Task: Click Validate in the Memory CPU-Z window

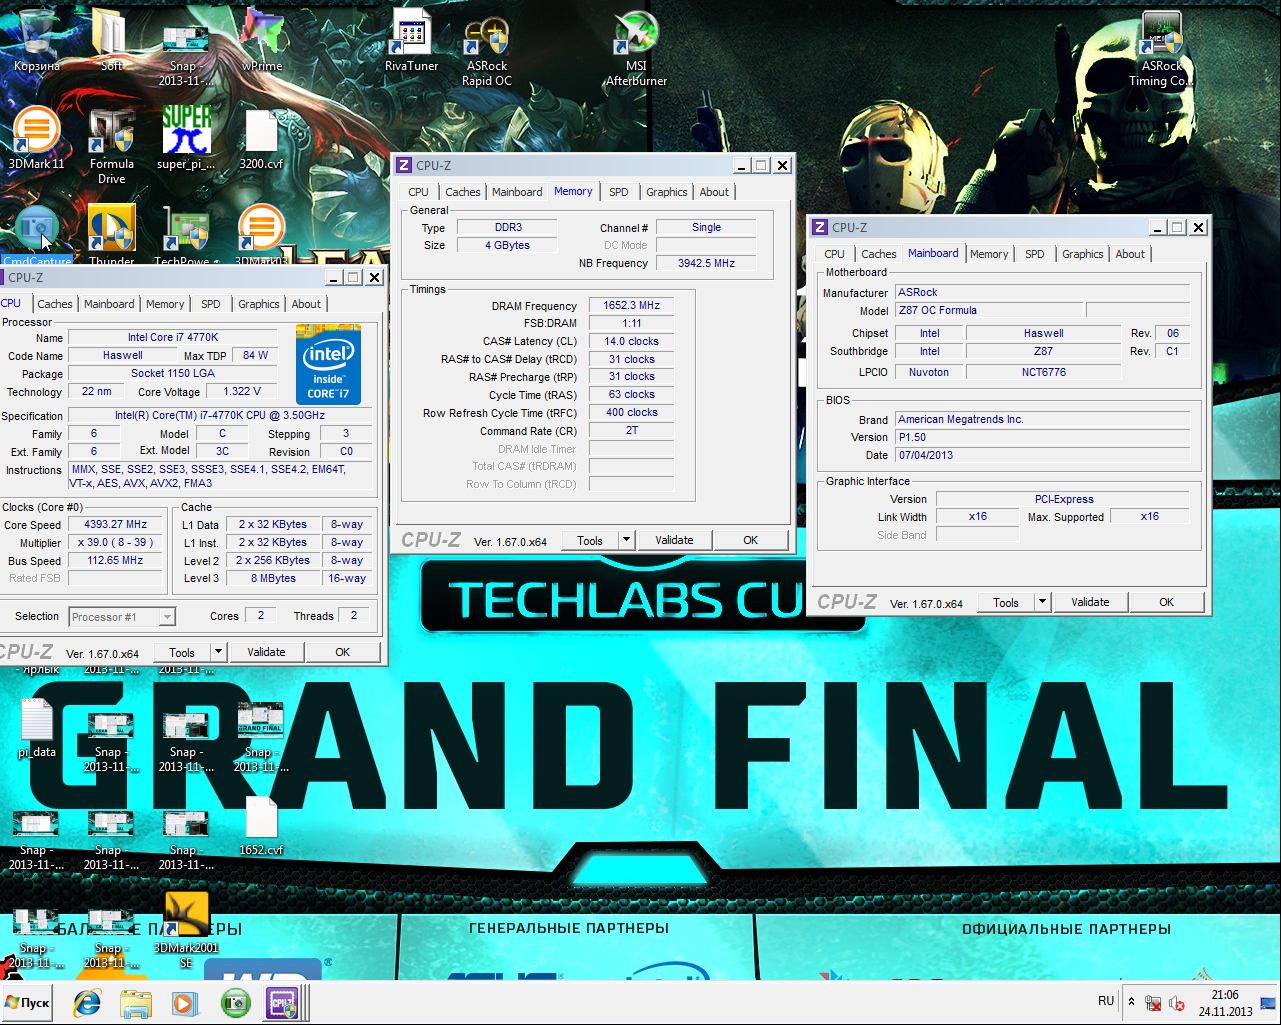Action: pos(674,540)
